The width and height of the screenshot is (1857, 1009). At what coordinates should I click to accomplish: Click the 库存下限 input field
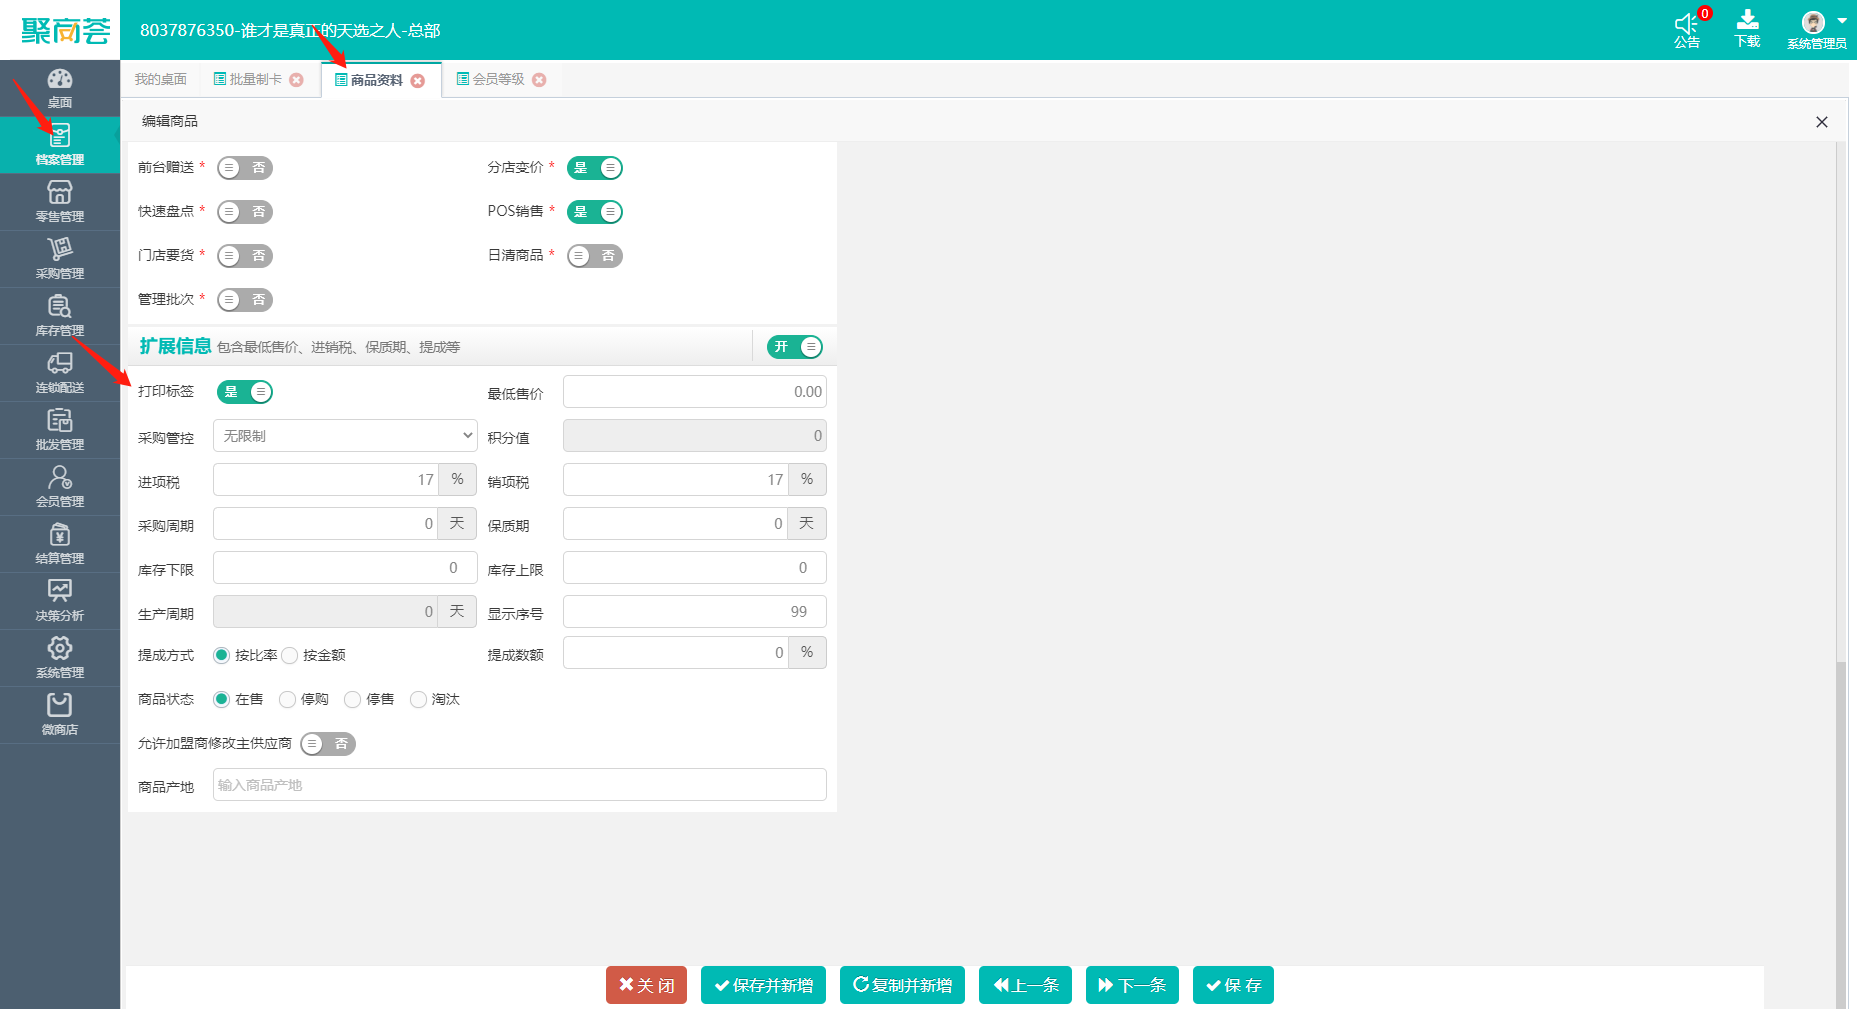[345, 568]
